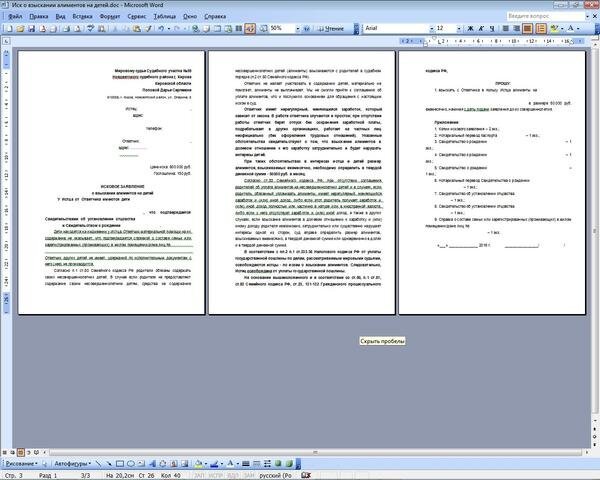Viewport: 600px width, 480px height.
Task: Click the Open file folder icon
Action: pos(21,30)
